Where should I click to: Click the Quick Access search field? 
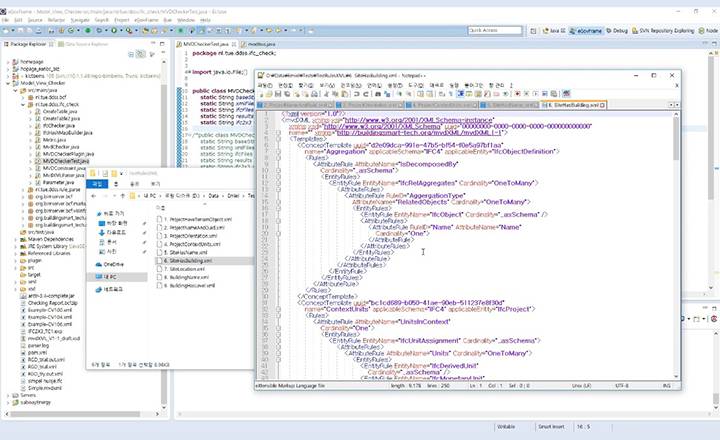tap(495, 30)
